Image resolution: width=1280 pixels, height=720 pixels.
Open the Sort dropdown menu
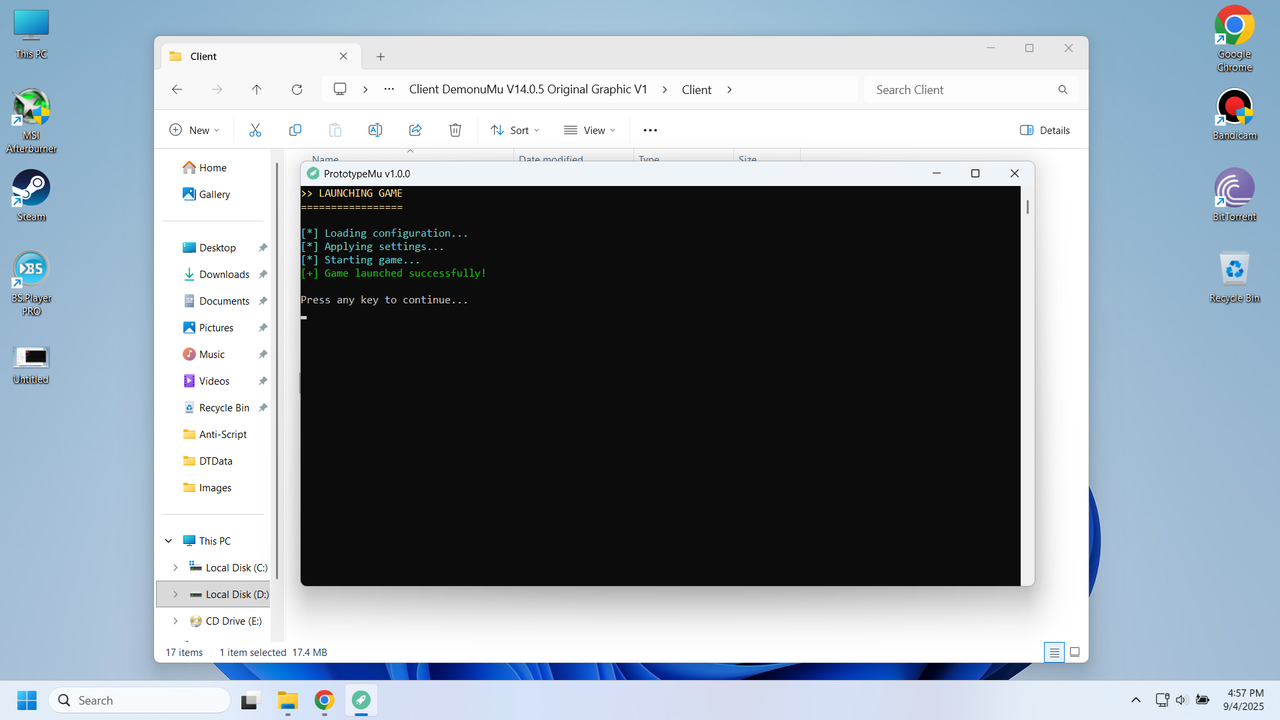[x=515, y=130]
